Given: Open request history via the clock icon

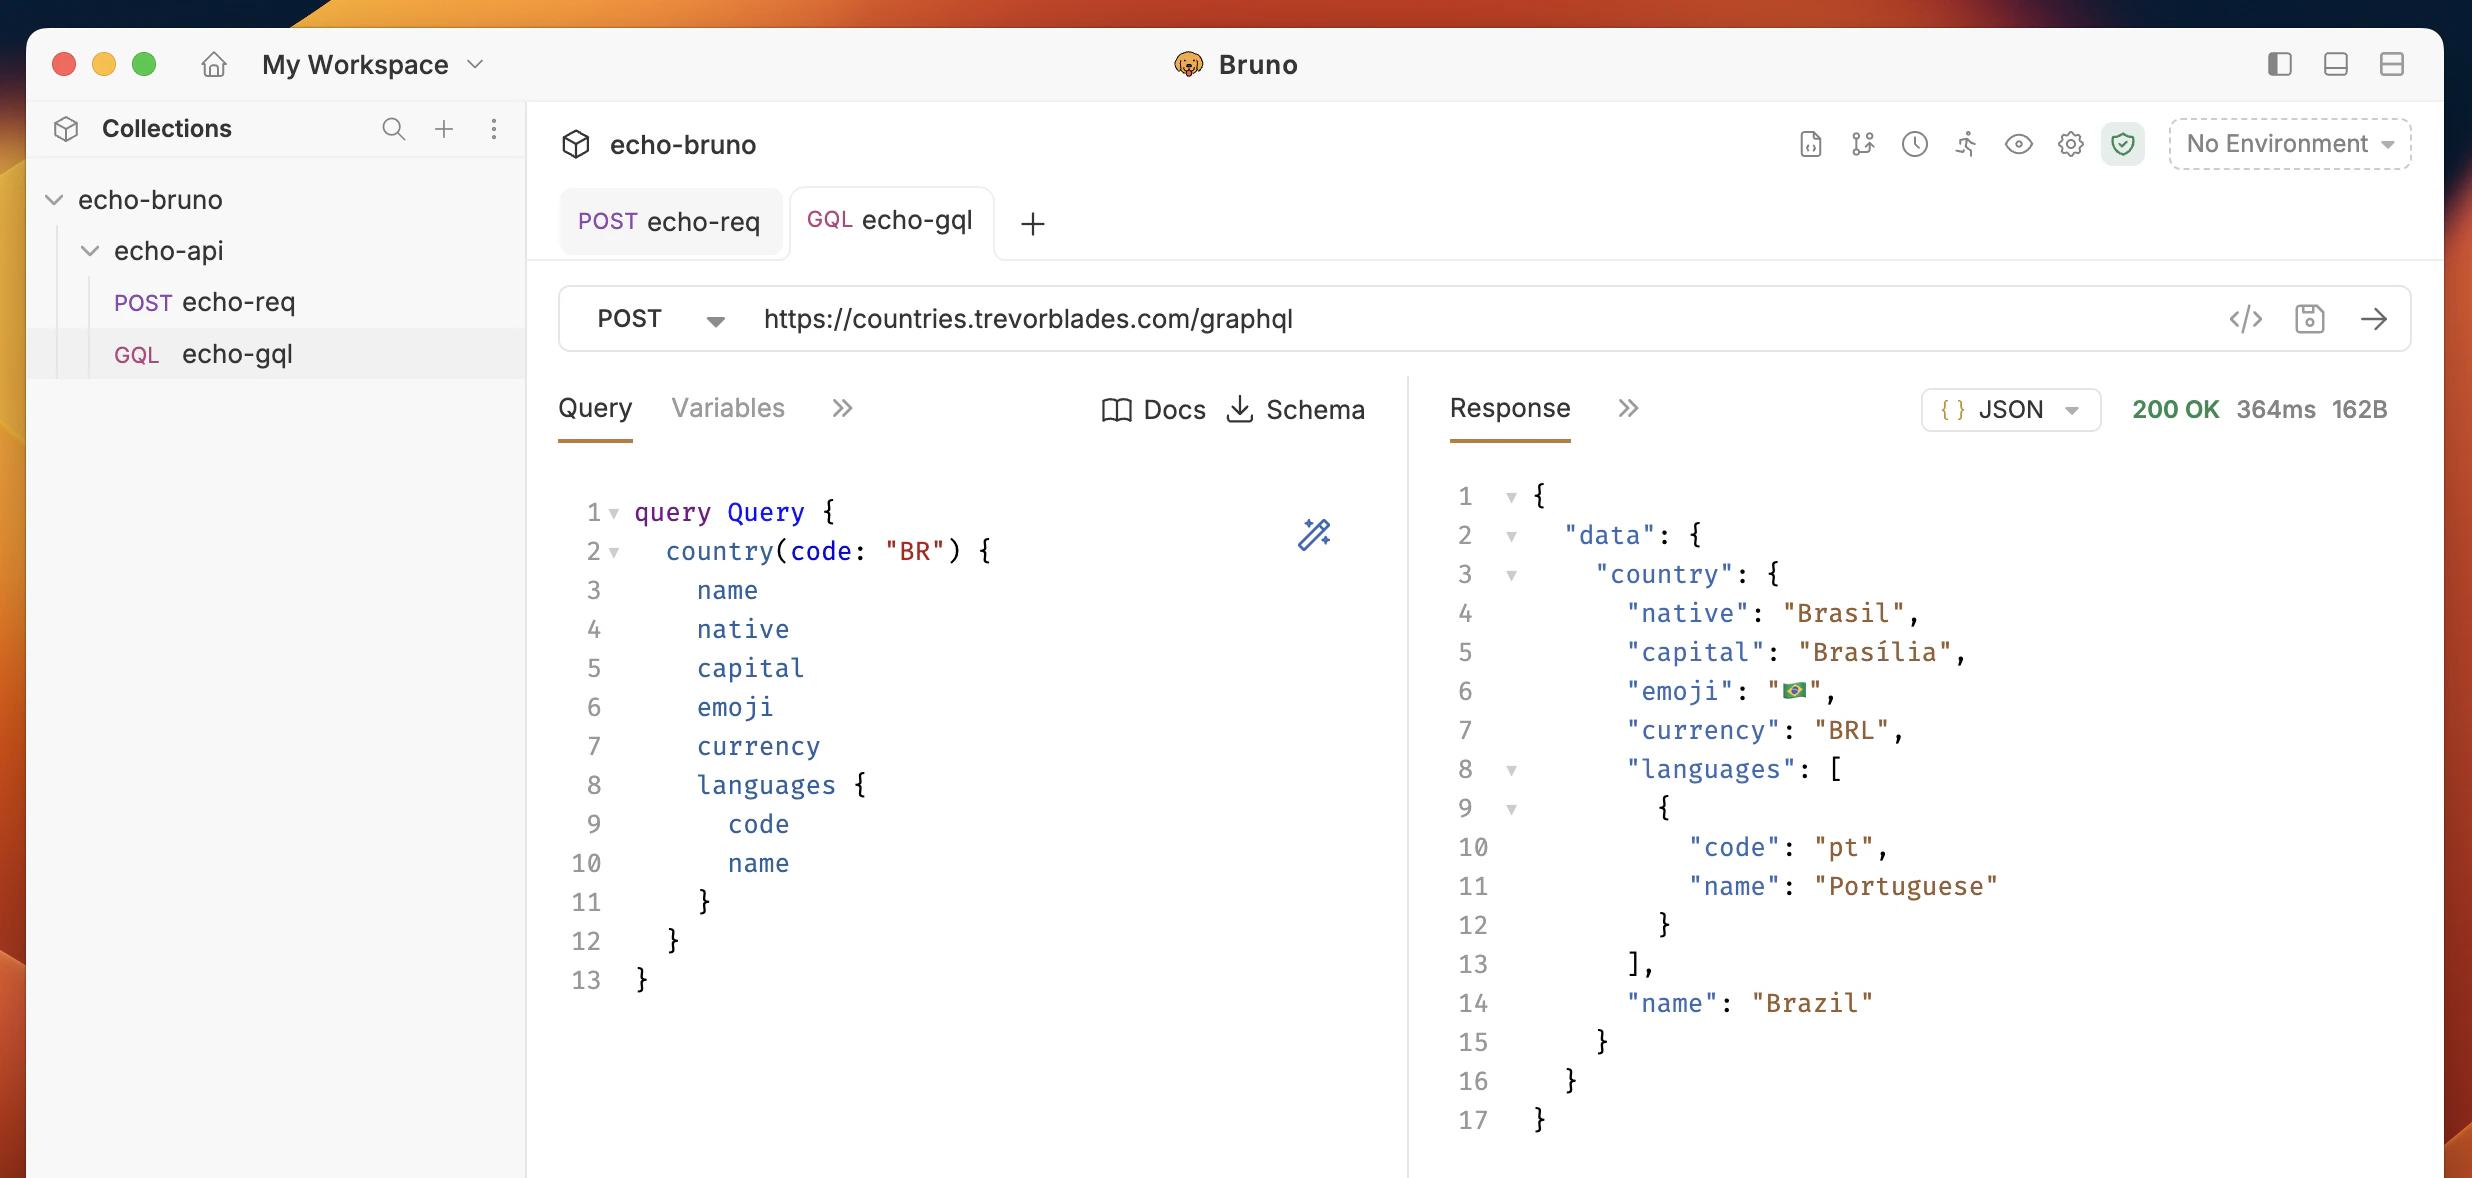Looking at the screenshot, I should pyautogui.click(x=1914, y=143).
